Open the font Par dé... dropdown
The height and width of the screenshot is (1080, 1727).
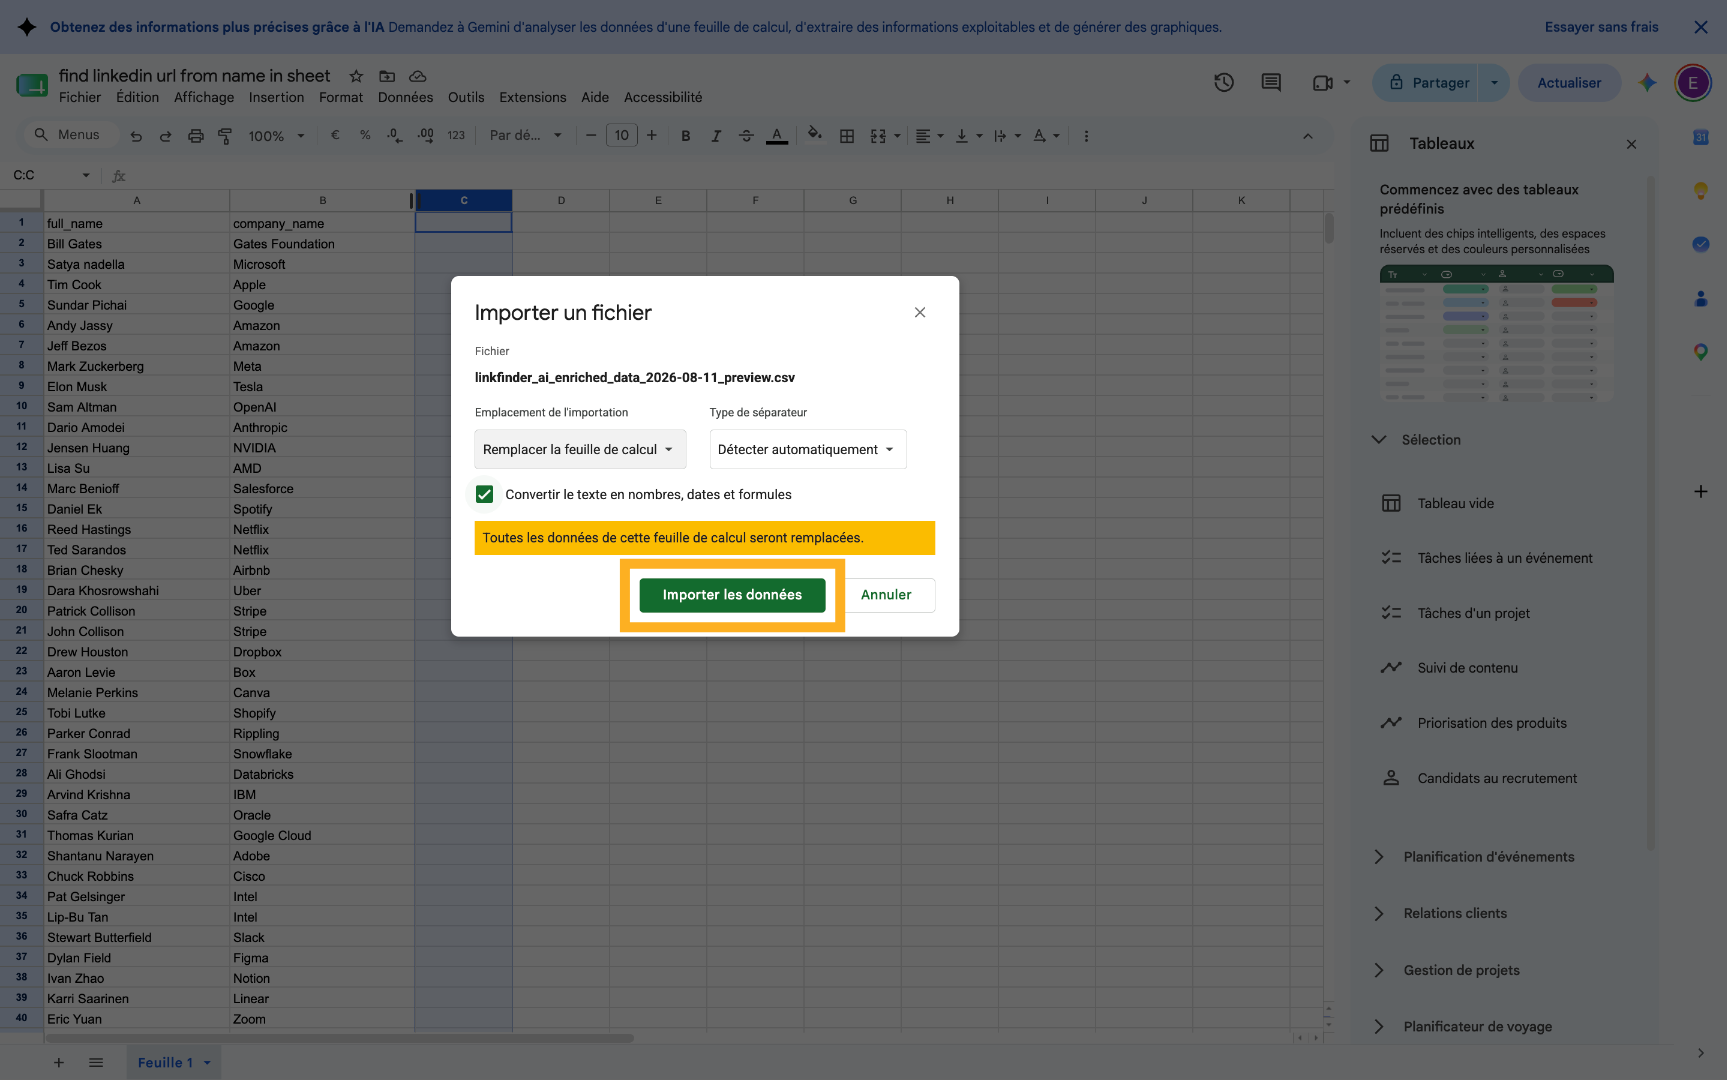(x=525, y=136)
